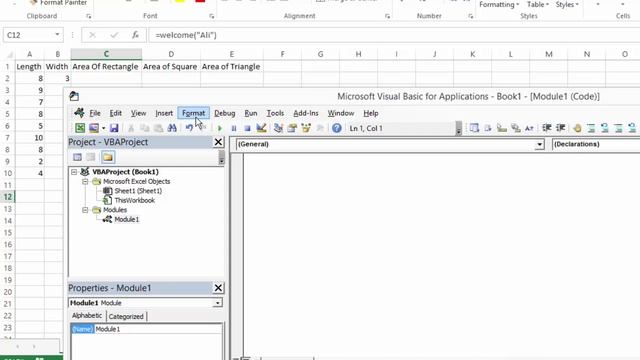Open the Run menu
This screenshot has height=360, width=640.
251,113
